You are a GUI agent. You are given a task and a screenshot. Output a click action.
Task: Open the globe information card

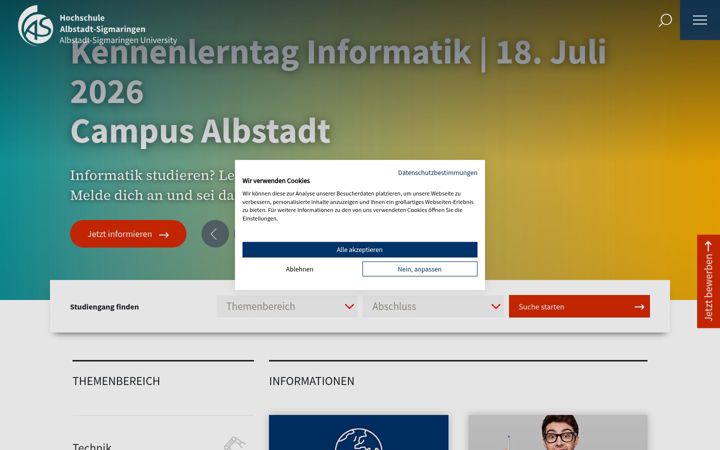[359, 433]
